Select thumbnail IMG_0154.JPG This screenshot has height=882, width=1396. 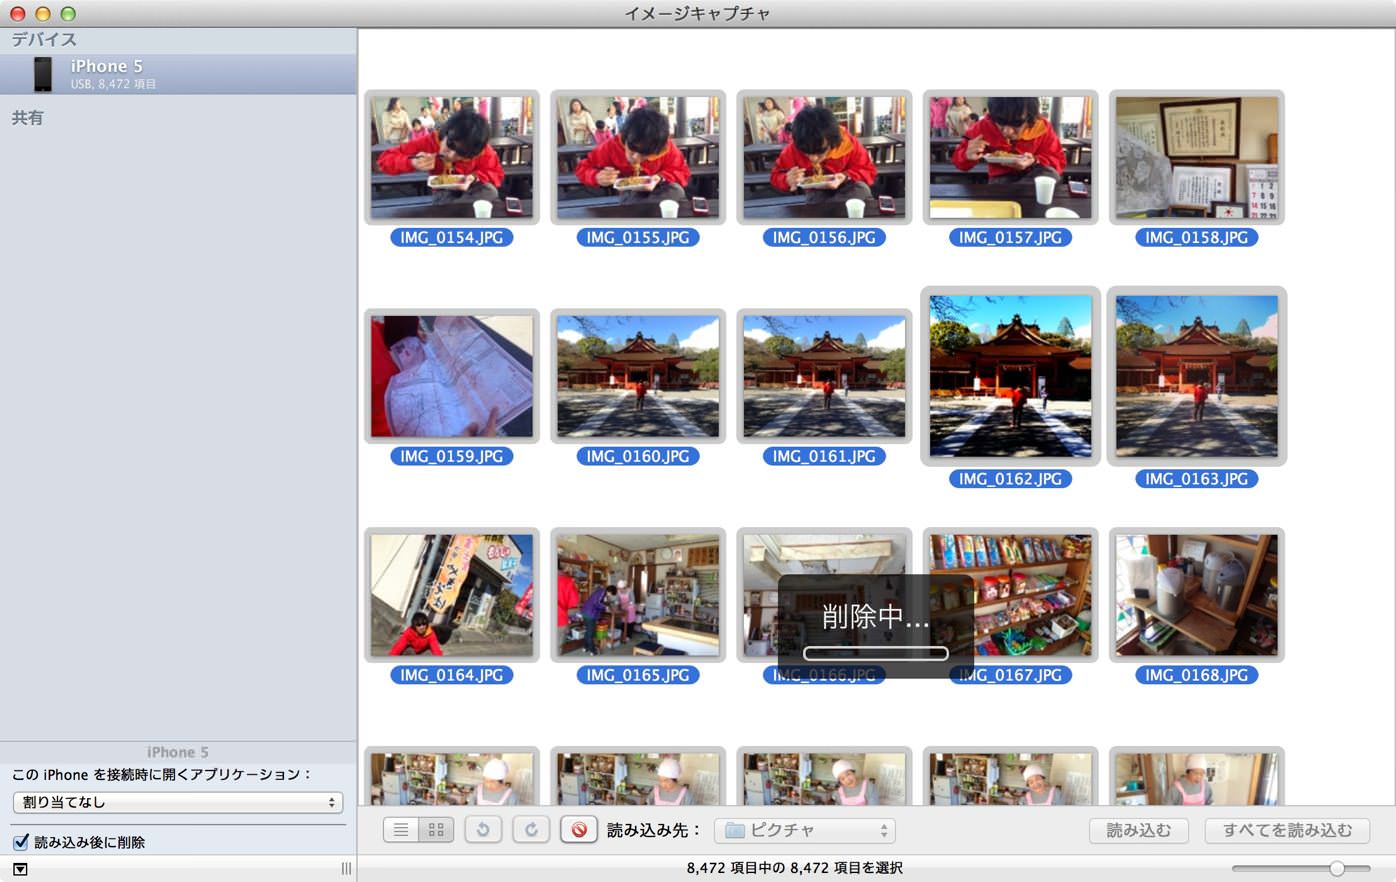(x=452, y=157)
